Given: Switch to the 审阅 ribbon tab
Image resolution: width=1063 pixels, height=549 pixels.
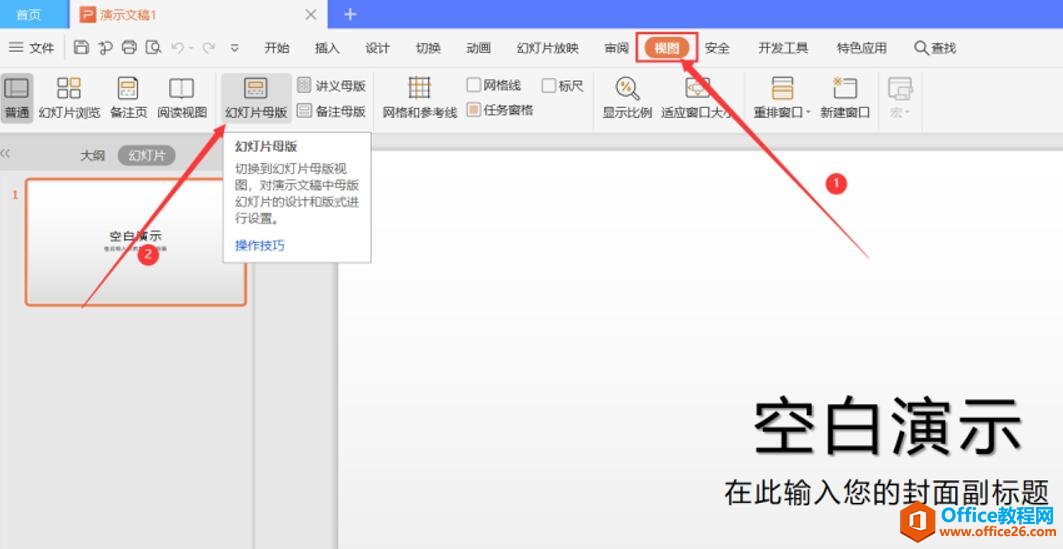Looking at the screenshot, I should click(x=617, y=47).
